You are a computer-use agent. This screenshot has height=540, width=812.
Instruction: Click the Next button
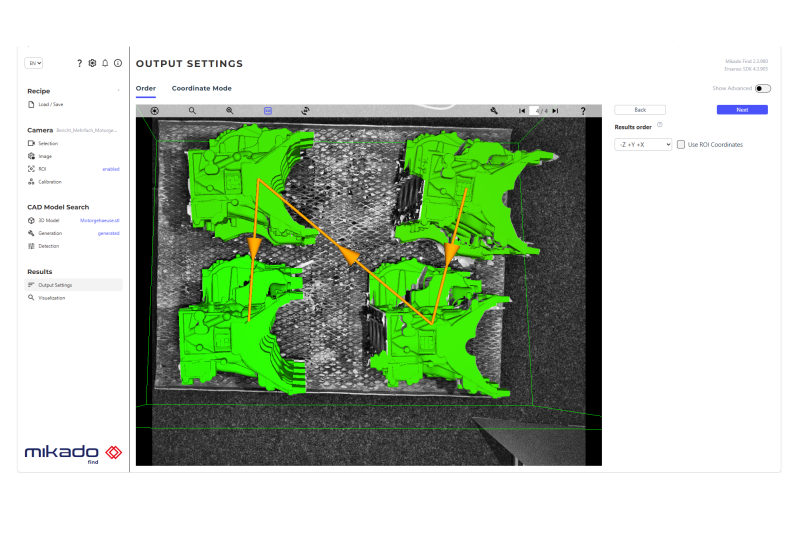pyautogui.click(x=742, y=110)
